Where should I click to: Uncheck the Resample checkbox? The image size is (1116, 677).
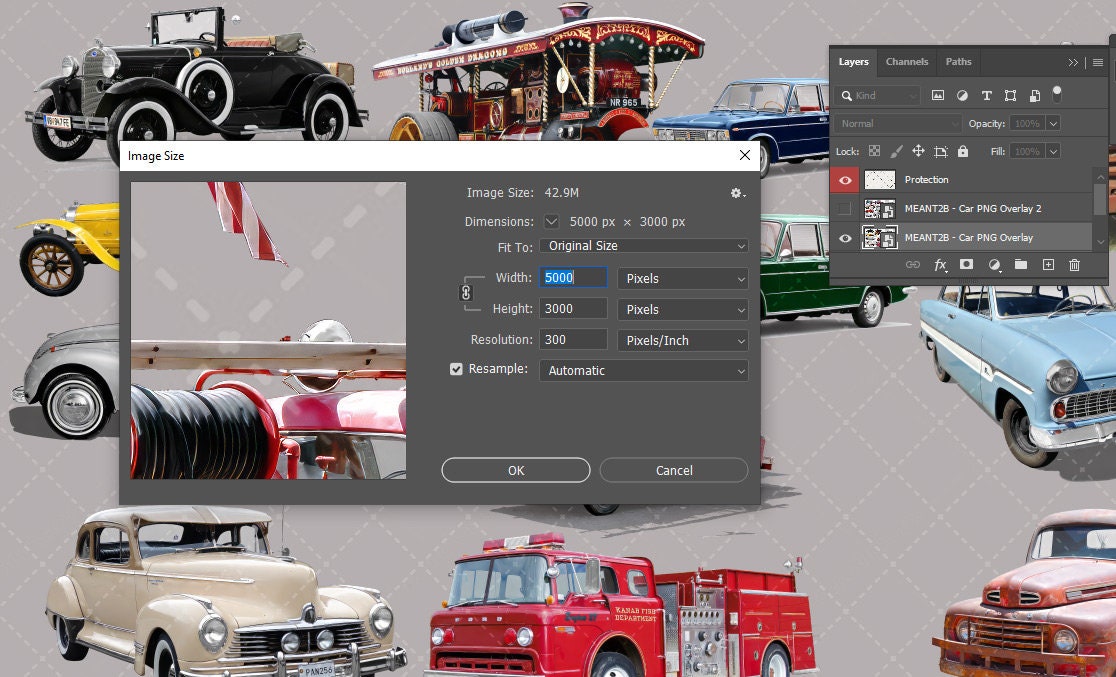454,370
